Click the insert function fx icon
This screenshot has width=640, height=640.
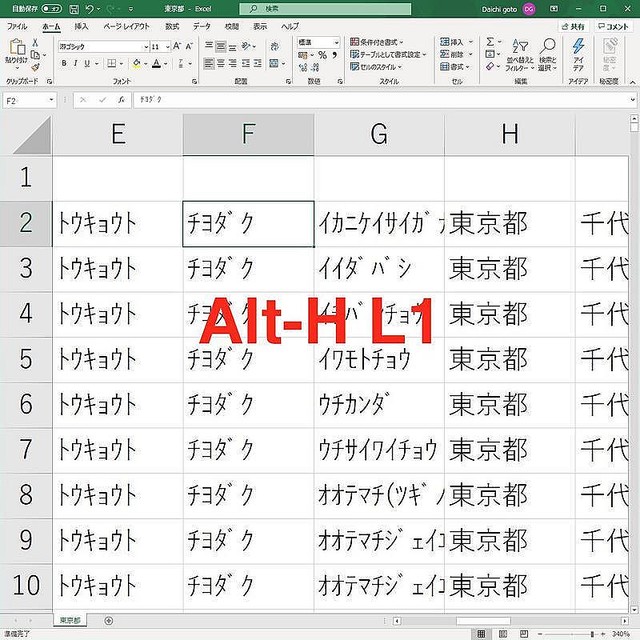pyautogui.click(x=121, y=100)
